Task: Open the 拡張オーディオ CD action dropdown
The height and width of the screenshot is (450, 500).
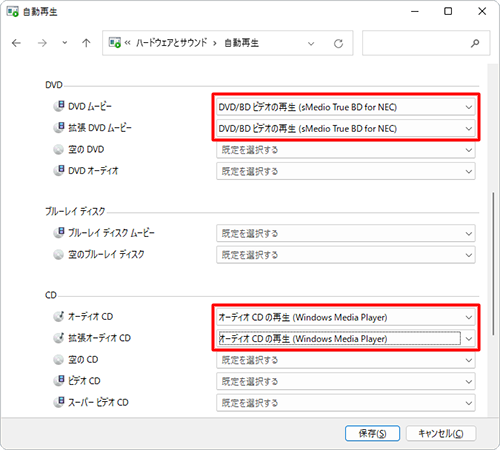Action: pos(346,339)
